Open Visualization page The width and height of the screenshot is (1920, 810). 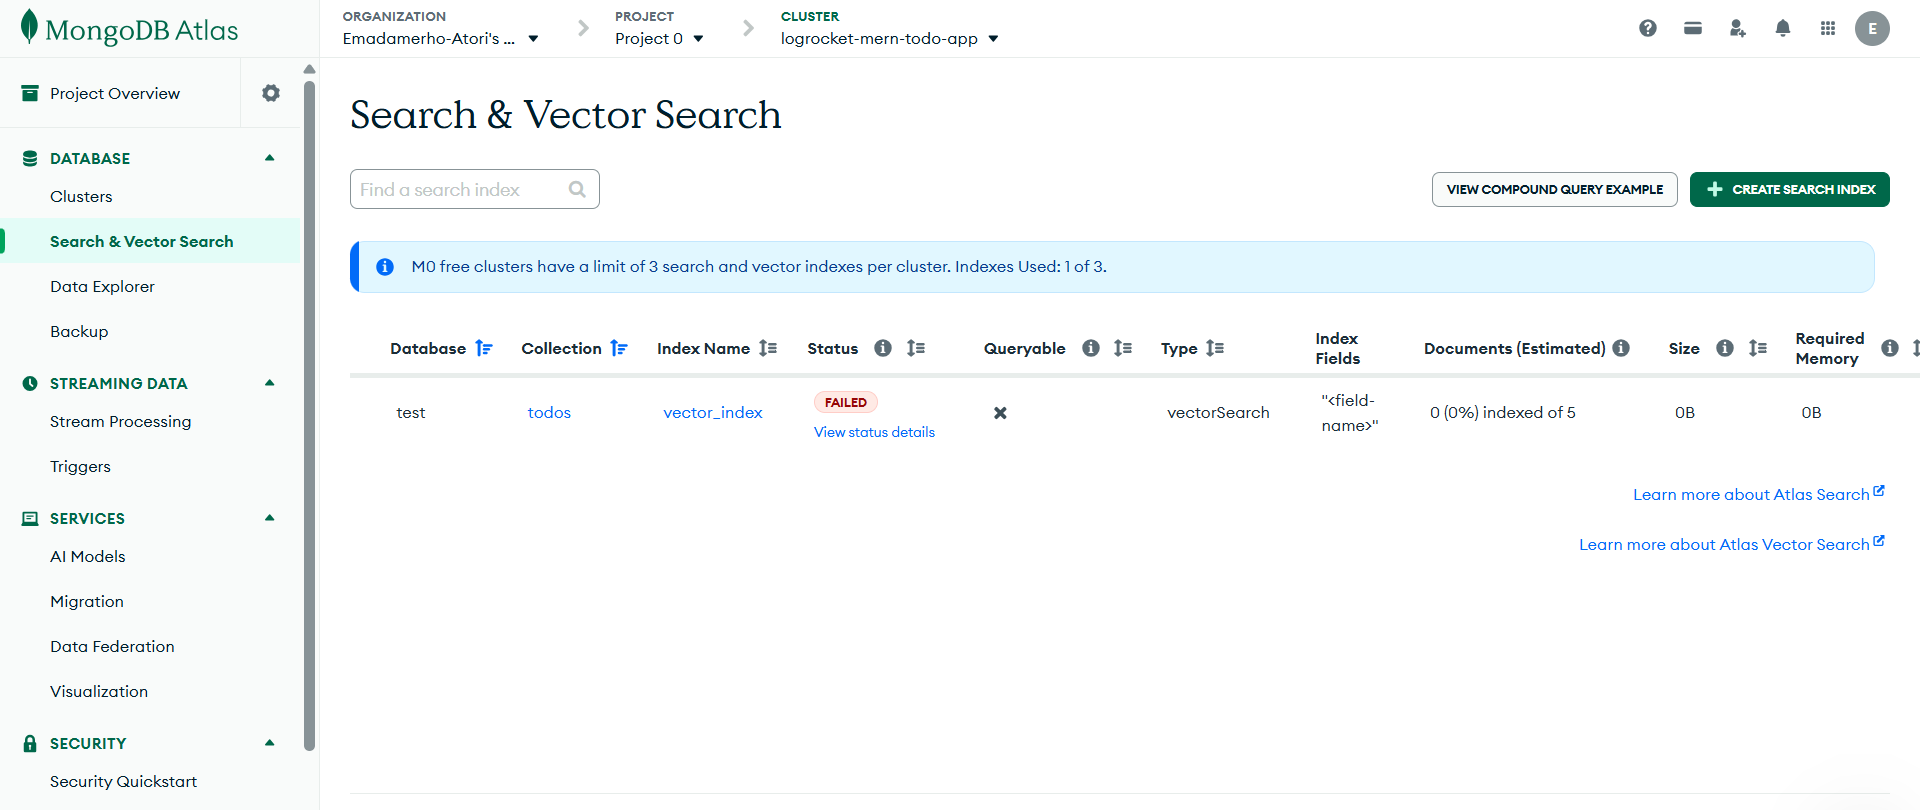pos(99,692)
